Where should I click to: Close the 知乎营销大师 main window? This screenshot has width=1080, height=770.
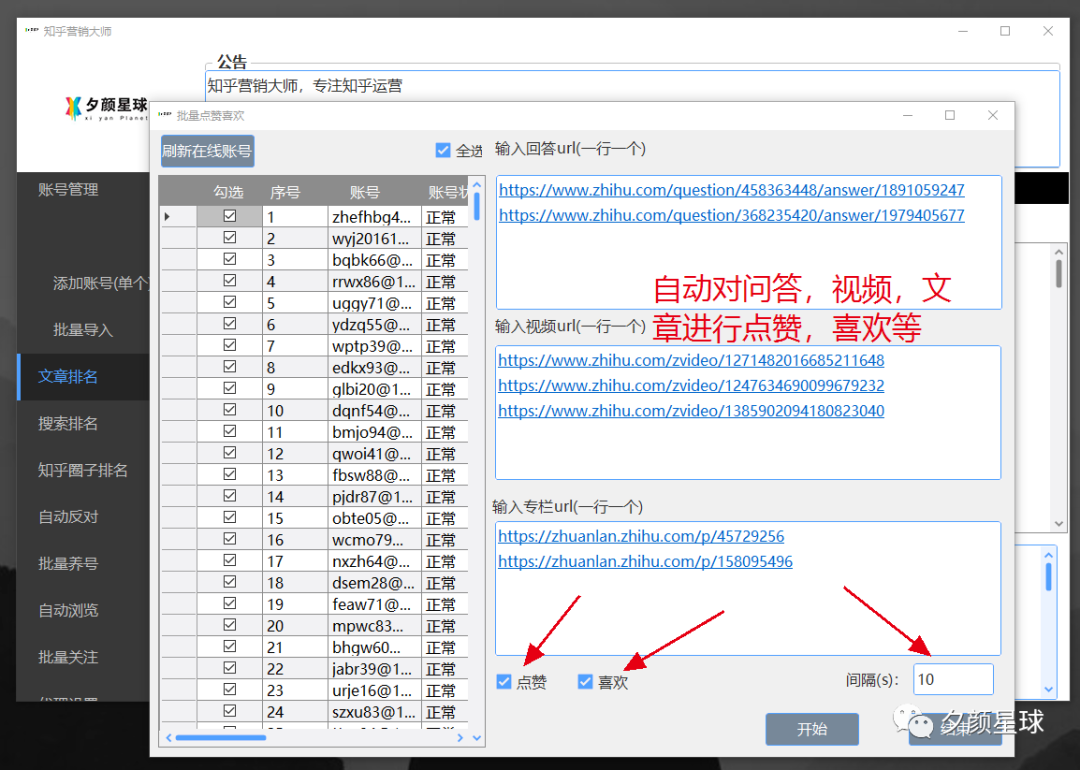tap(1048, 31)
